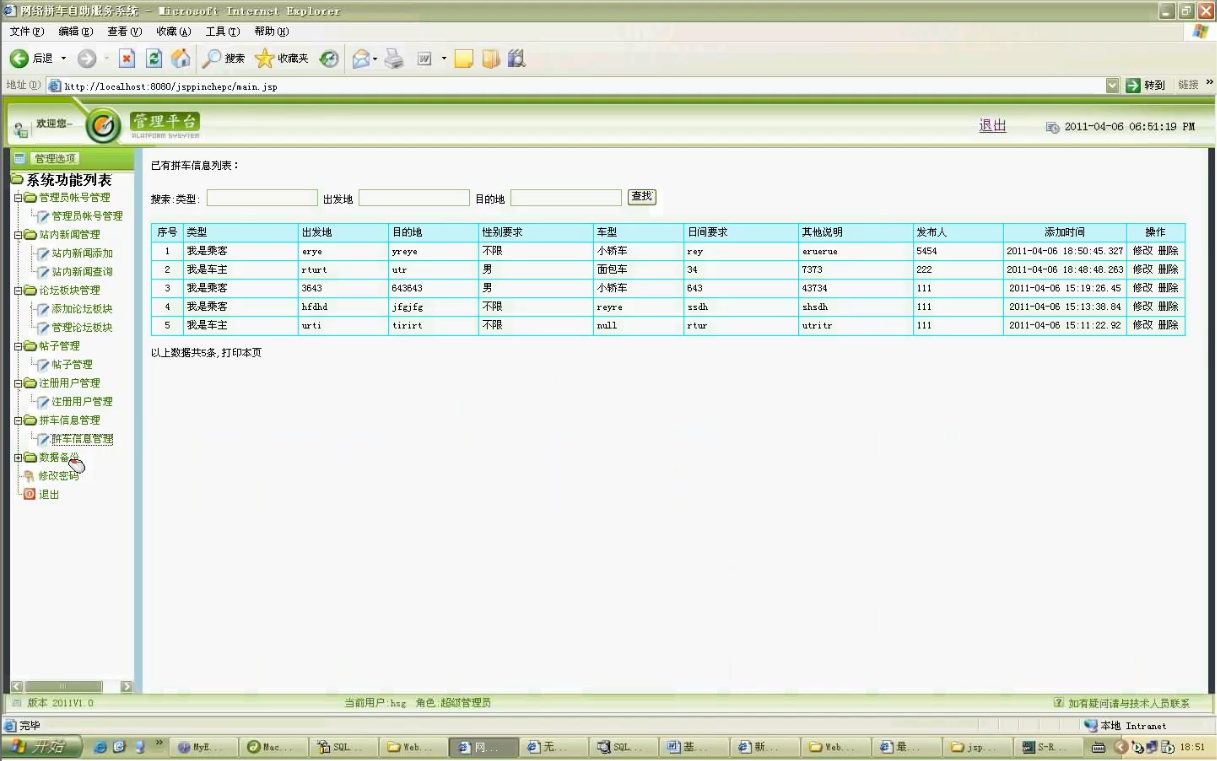1217x761 pixels.
Task: Click the 查找 search button
Action: pyautogui.click(x=641, y=197)
